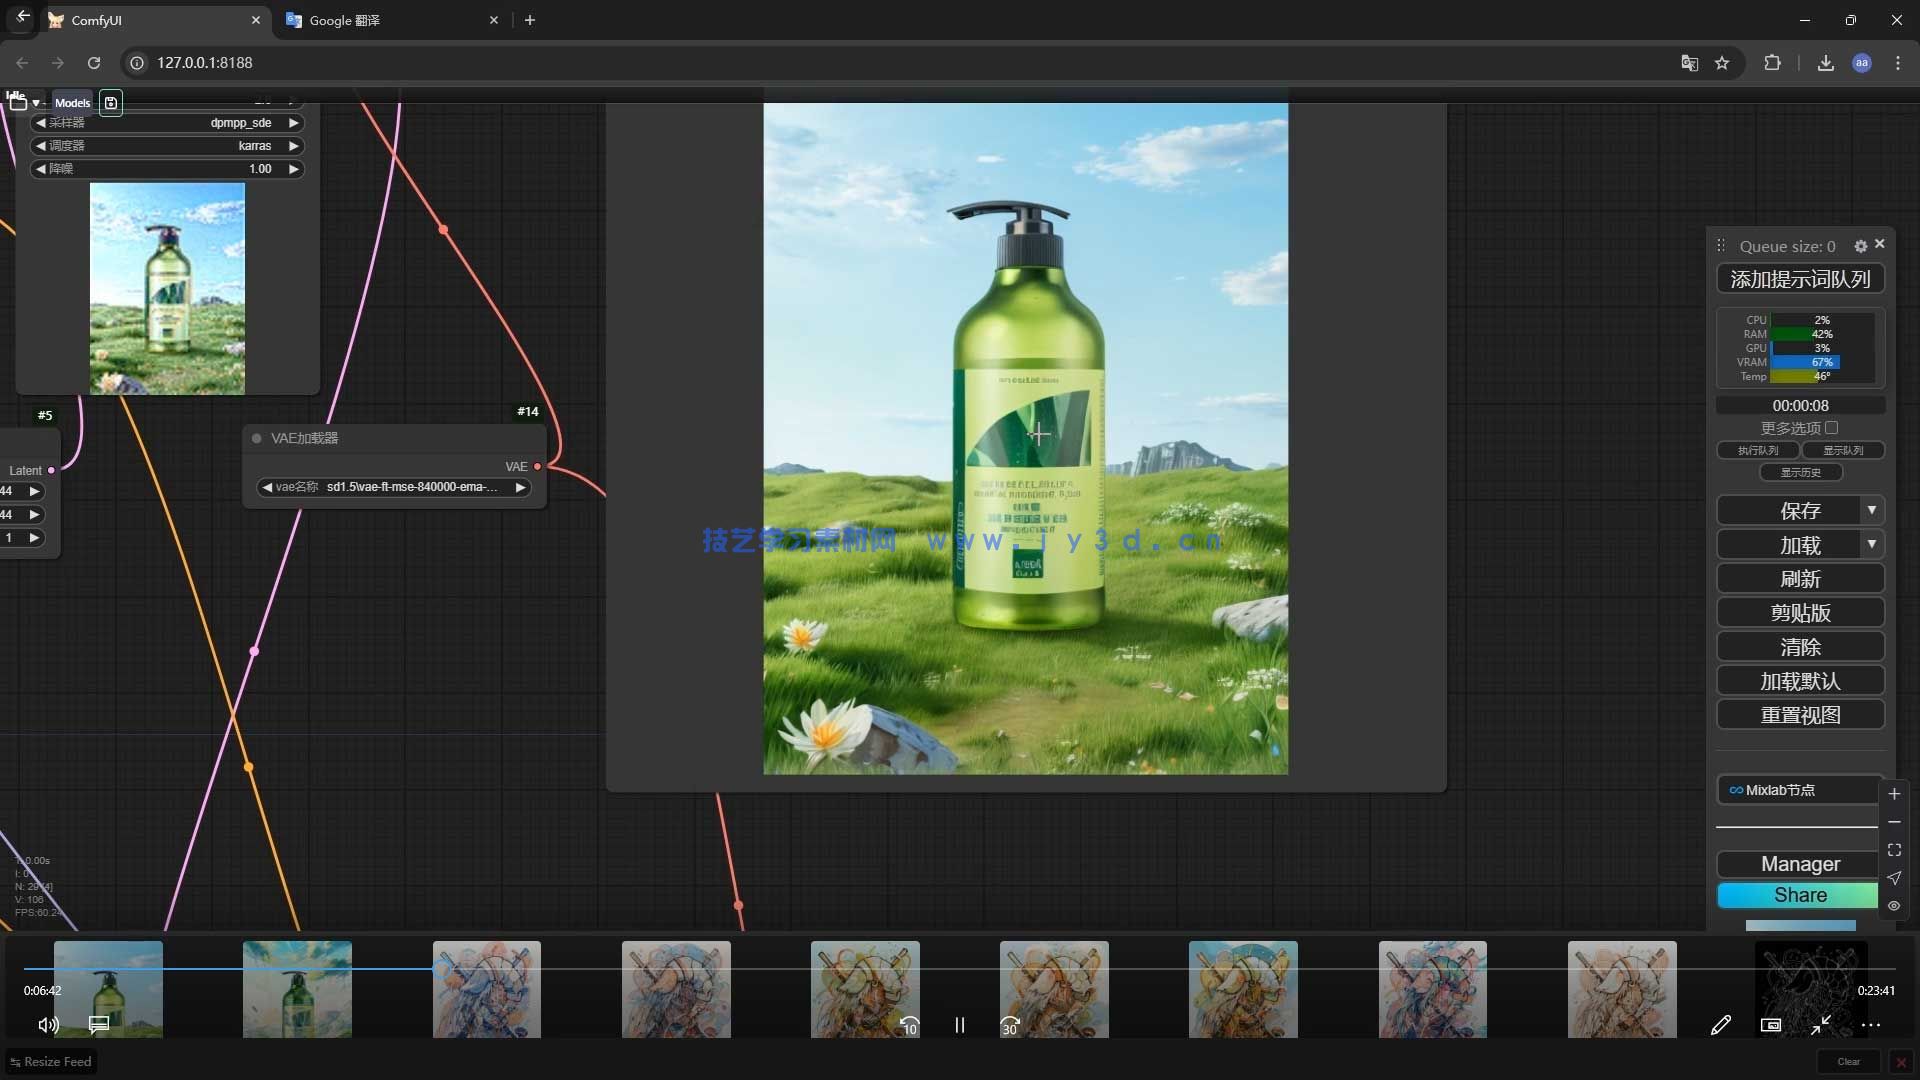This screenshot has height=1080, width=1920.
Task: Click next arrow on the vae名称 selector
Action: [520, 487]
